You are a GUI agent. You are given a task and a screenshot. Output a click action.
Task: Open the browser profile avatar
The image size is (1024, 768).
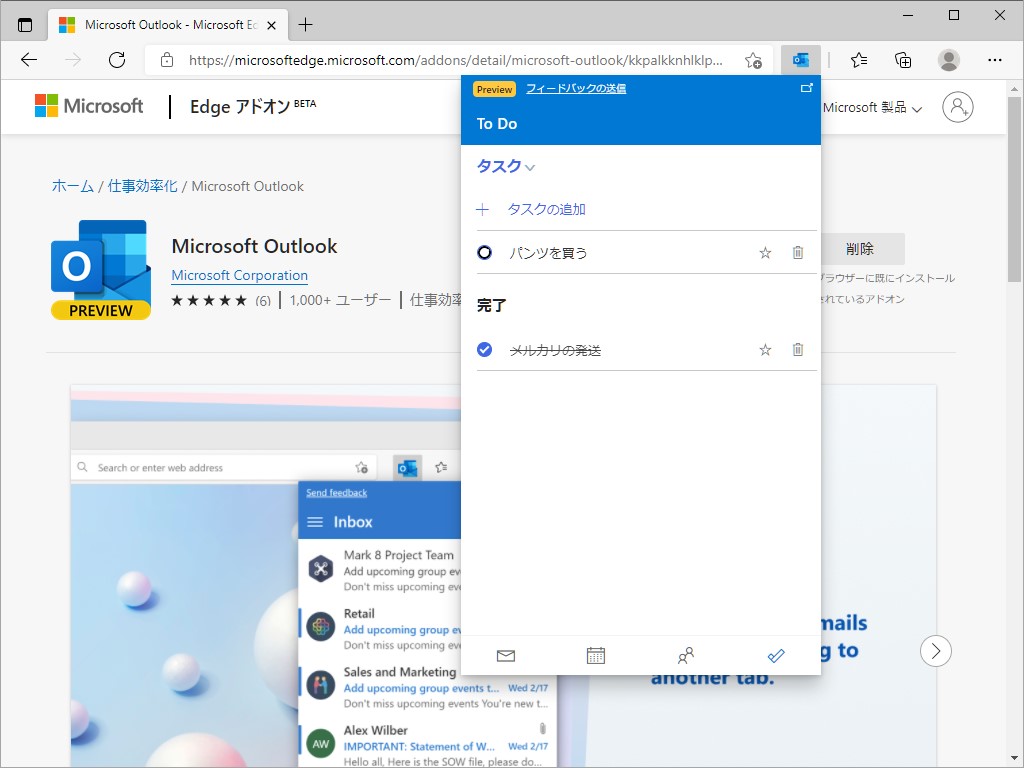pyautogui.click(x=948, y=60)
